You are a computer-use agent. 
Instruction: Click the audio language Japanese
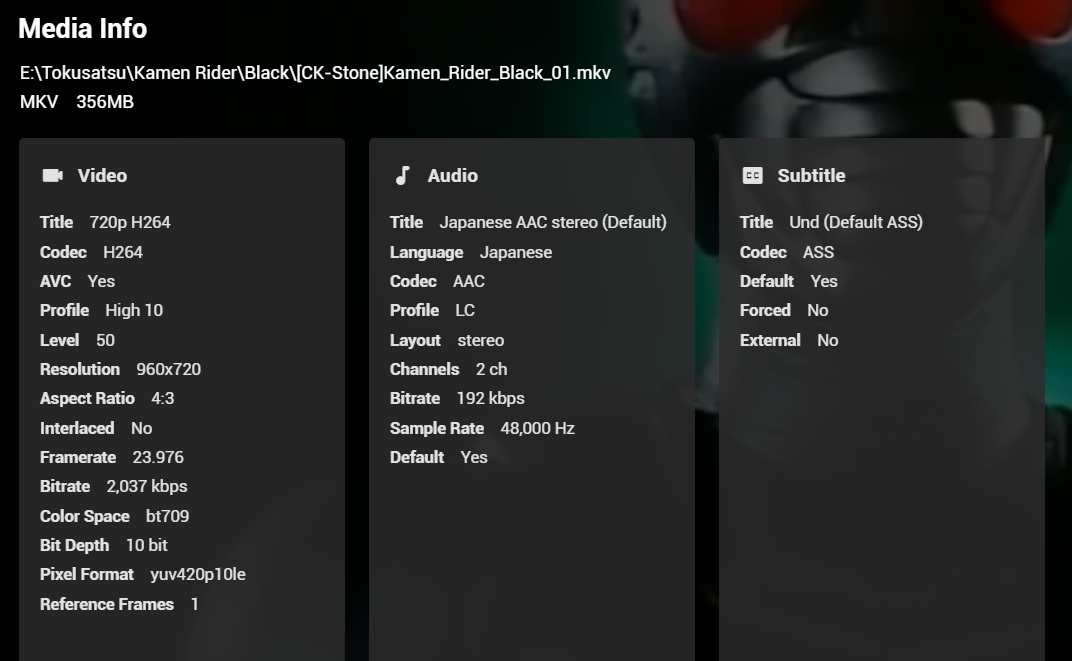click(x=516, y=252)
